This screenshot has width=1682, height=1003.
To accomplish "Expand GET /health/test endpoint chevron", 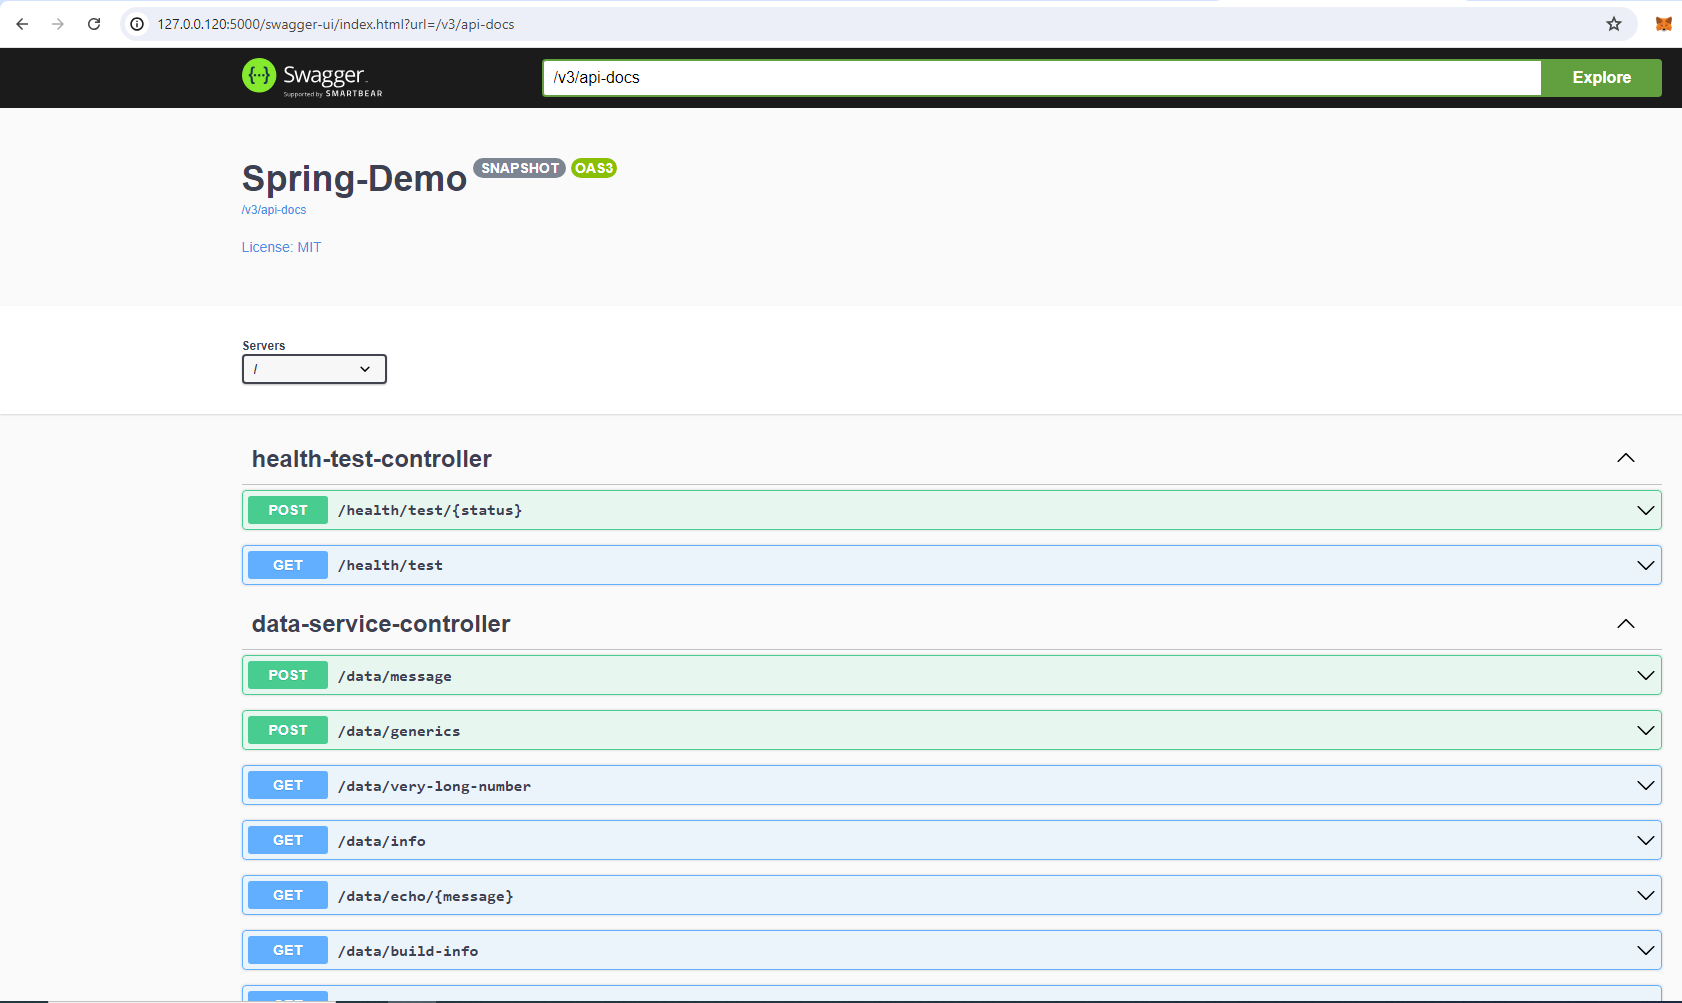I will tap(1645, 565).
